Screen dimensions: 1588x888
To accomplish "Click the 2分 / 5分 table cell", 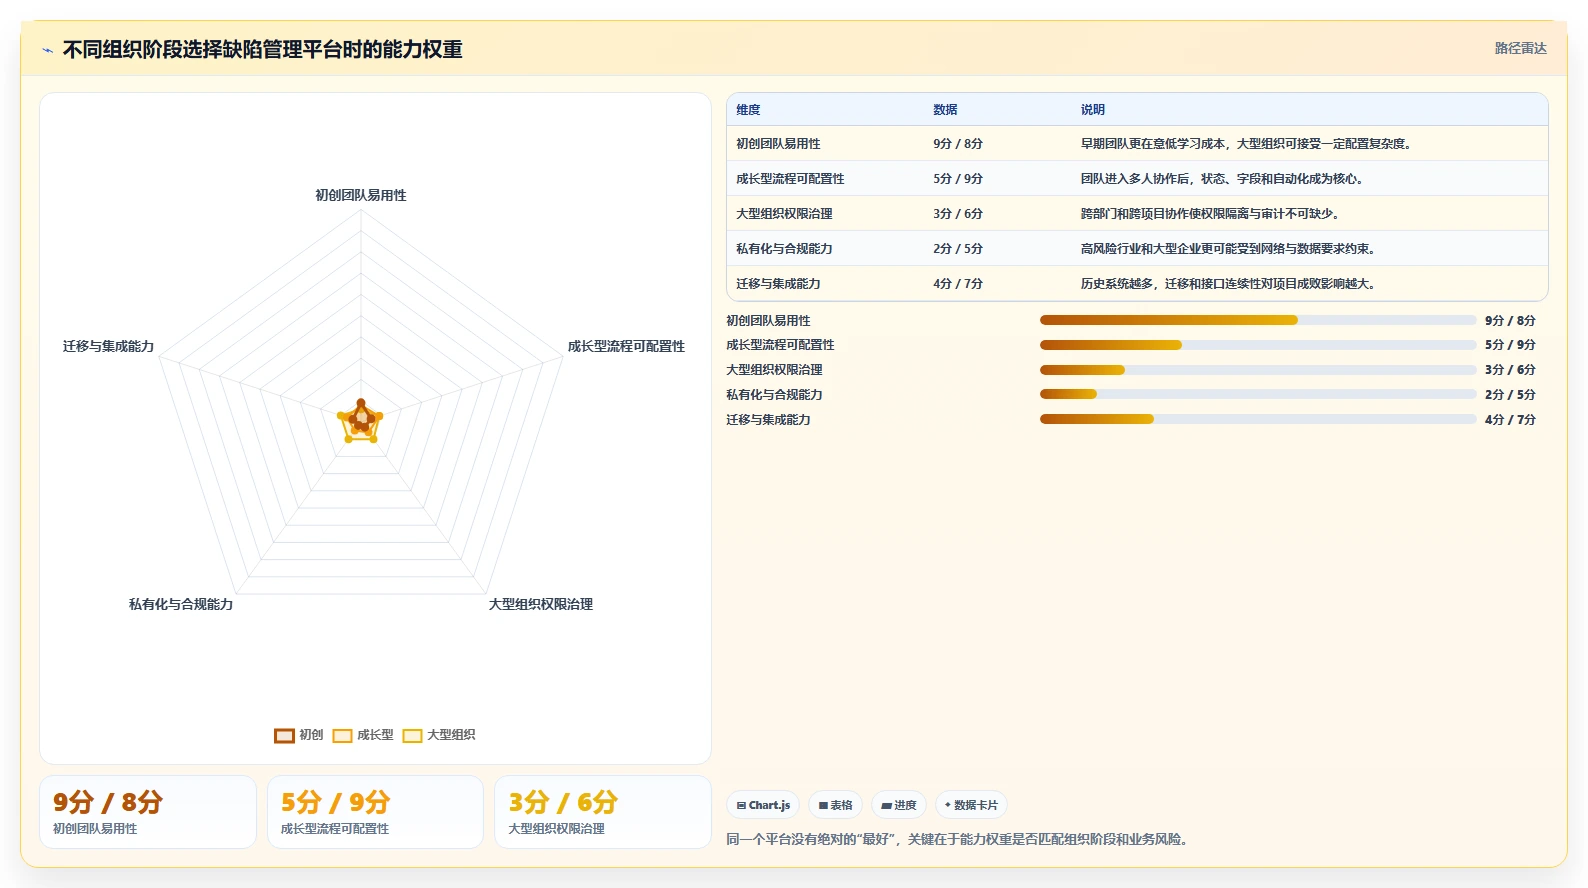I will pyautogui.click(x=958, y=249).
